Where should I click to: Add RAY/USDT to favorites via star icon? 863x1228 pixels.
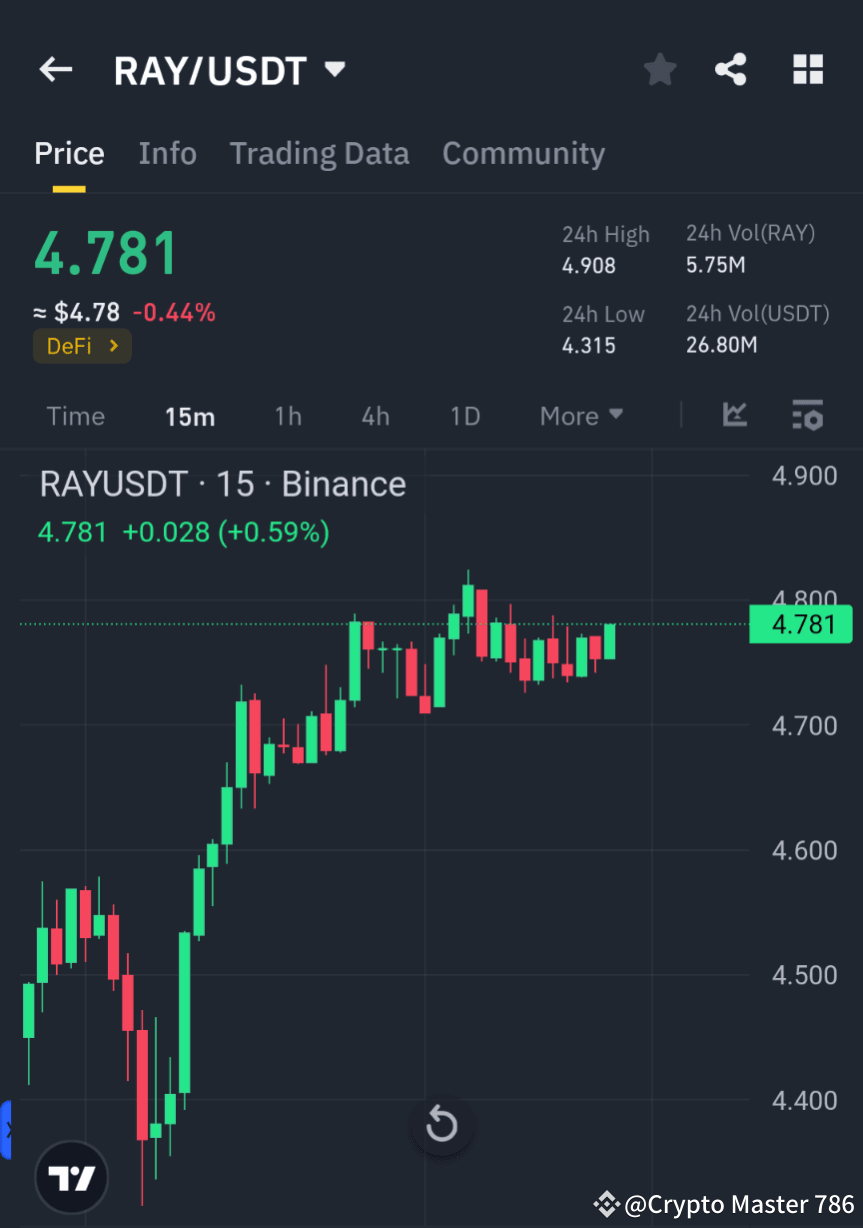(659, 69)
